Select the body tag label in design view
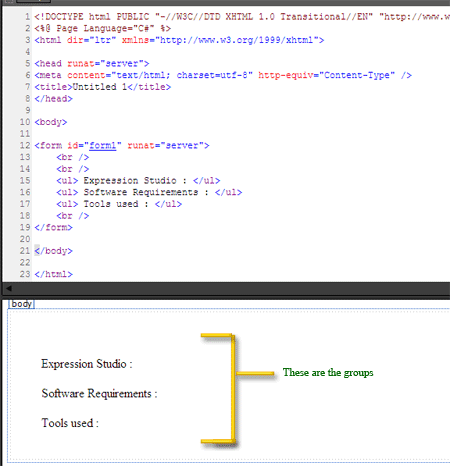 (x=21, y=304)
